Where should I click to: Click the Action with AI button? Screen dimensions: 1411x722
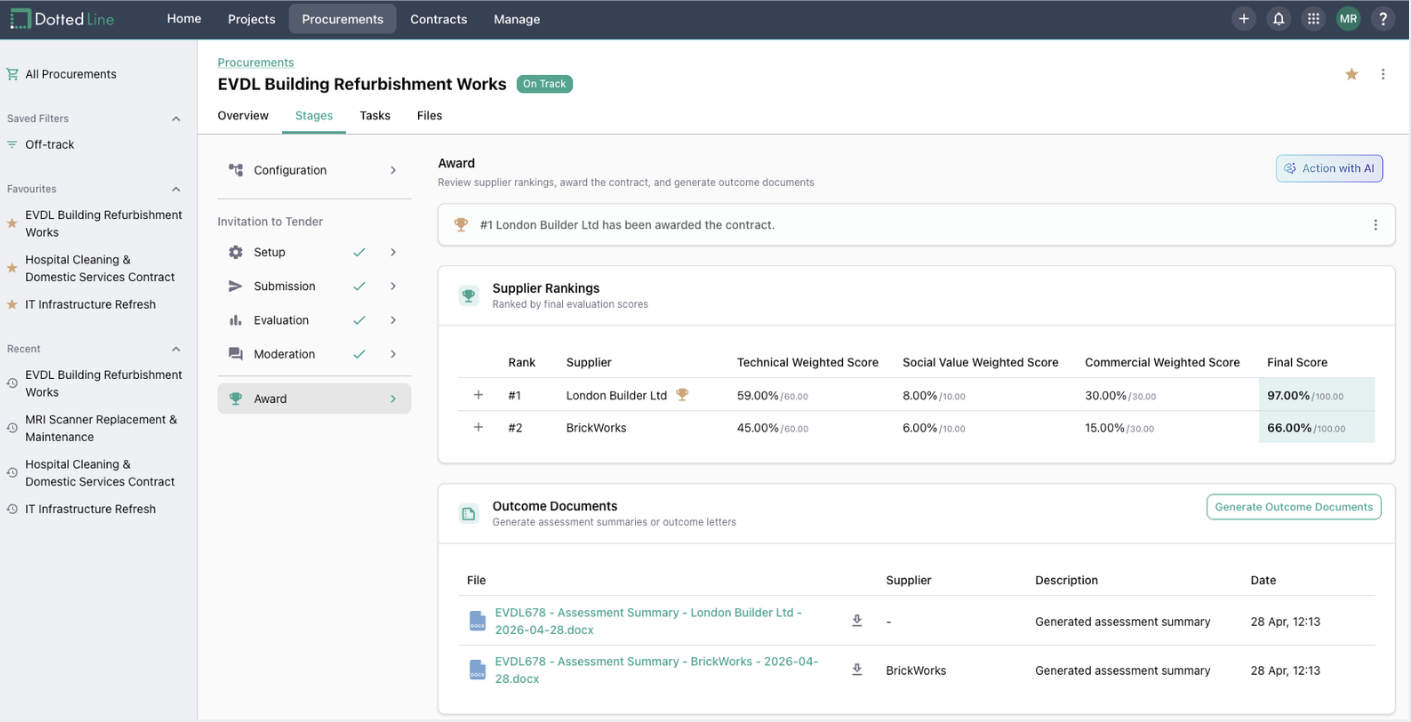pos(1329,169)
